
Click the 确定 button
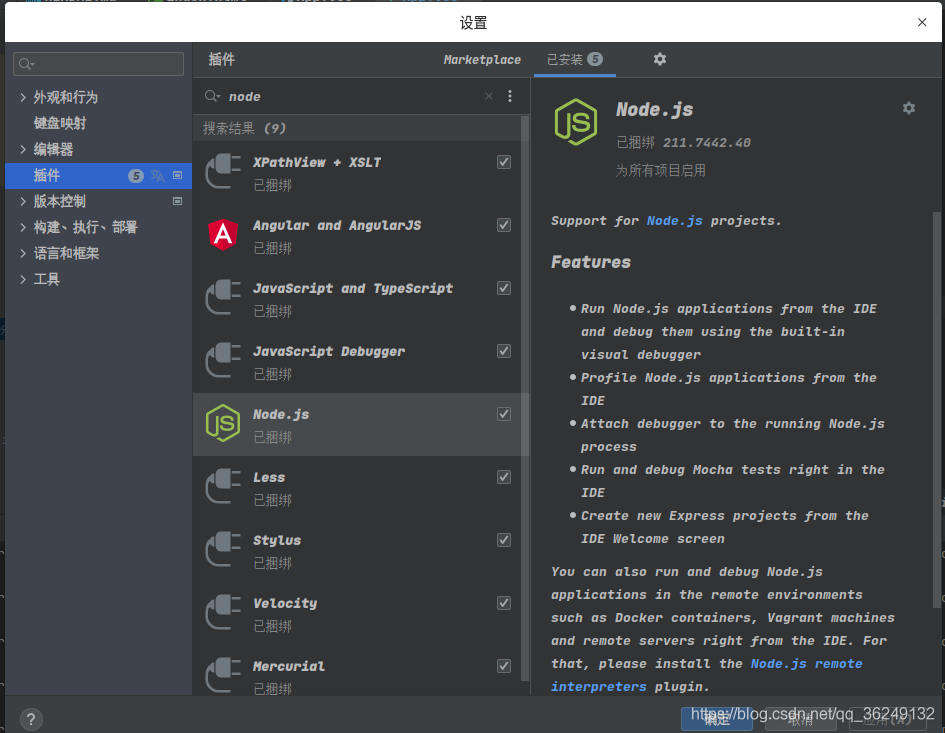(716, 719)
